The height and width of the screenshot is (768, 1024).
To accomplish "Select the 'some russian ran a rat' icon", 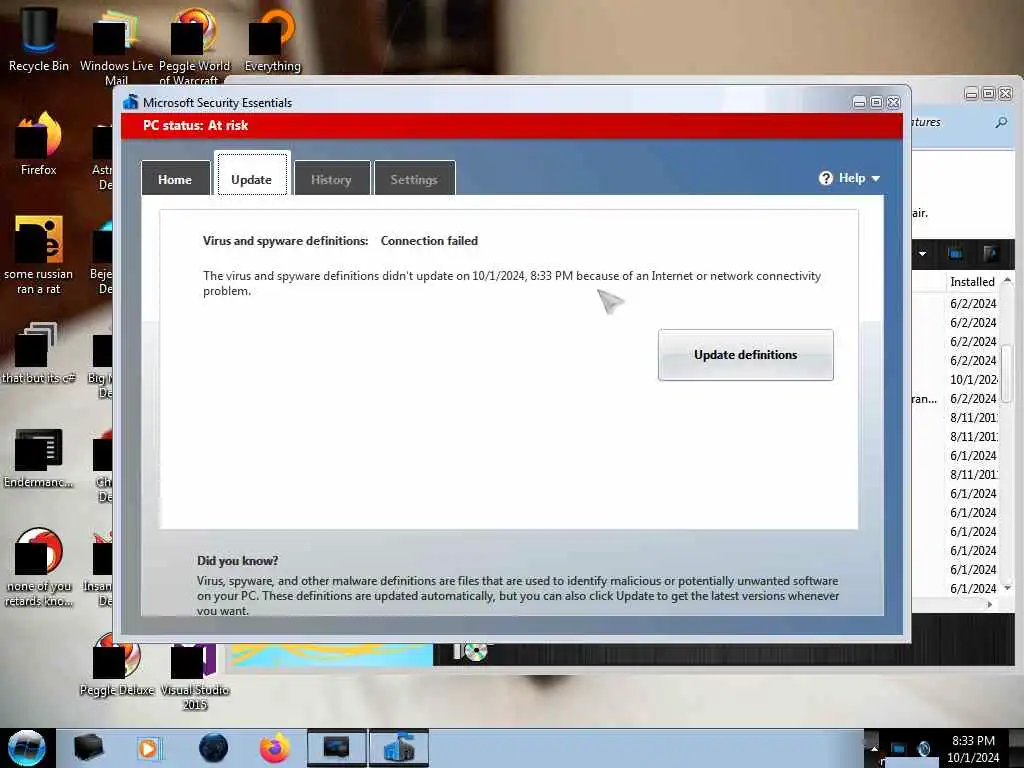I will (39, 255).
